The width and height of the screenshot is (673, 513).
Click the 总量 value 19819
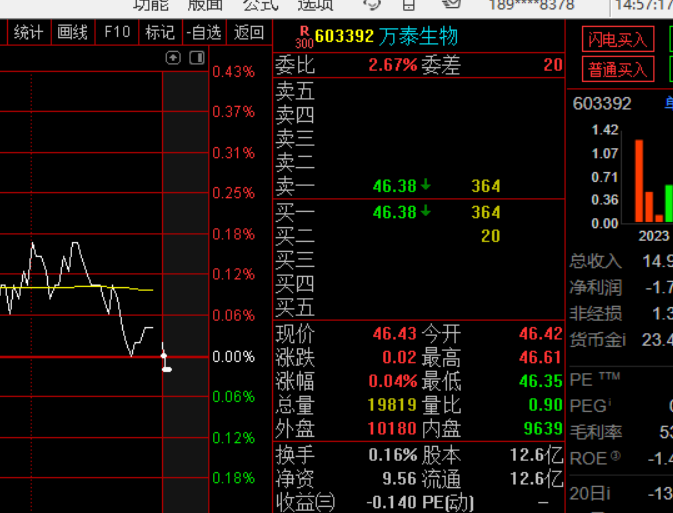click(392, 404)
